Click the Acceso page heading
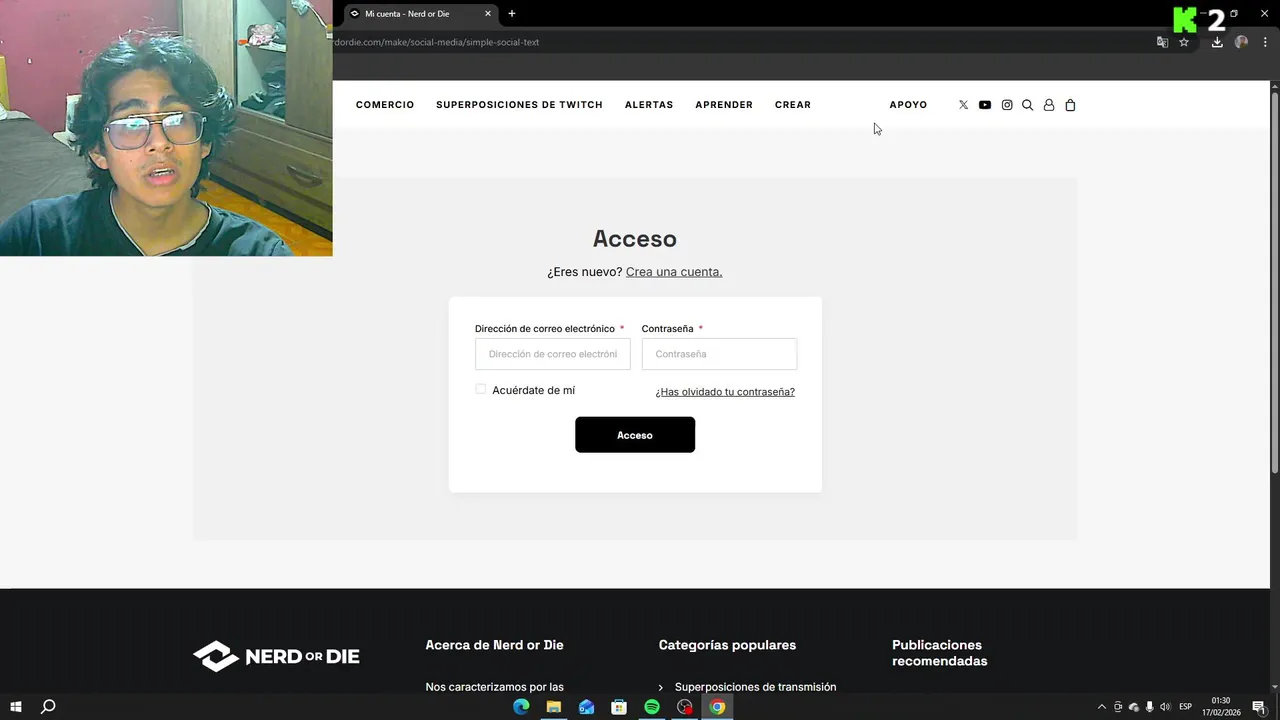The width and height of the screenshot is (1280, 720). point(635,239)
